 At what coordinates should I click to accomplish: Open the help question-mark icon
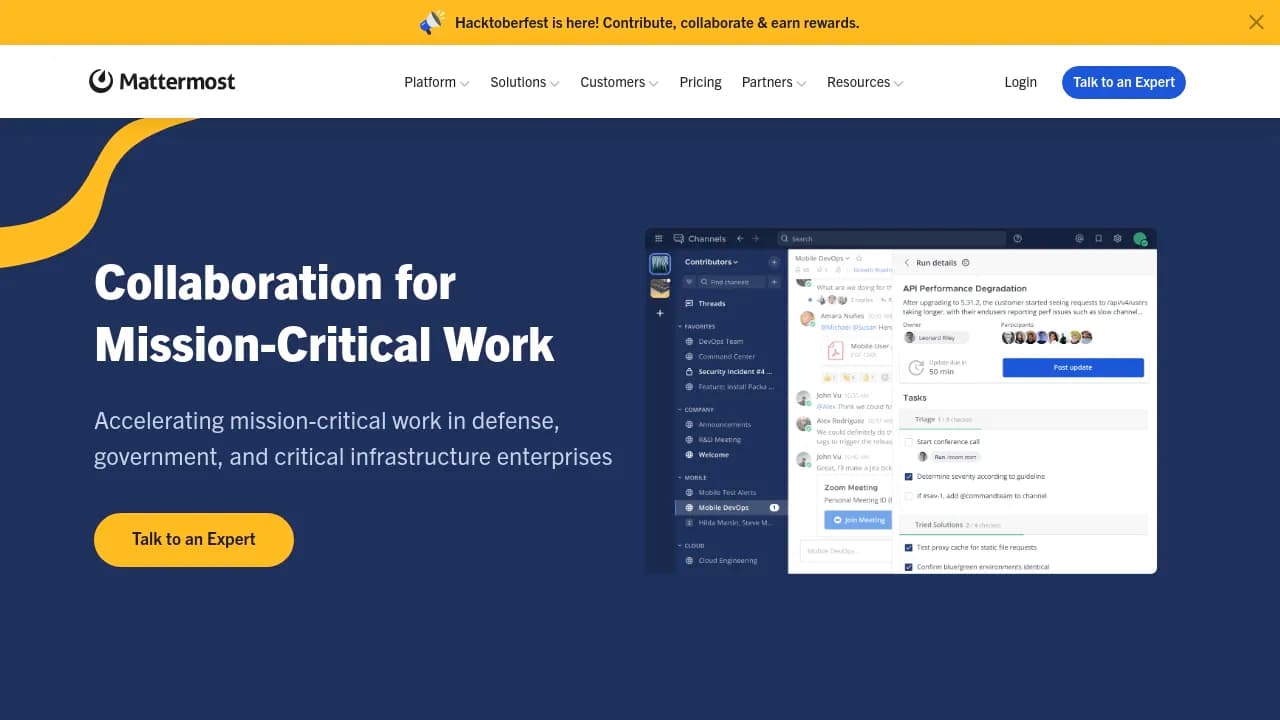click(x=1017, y=239)
